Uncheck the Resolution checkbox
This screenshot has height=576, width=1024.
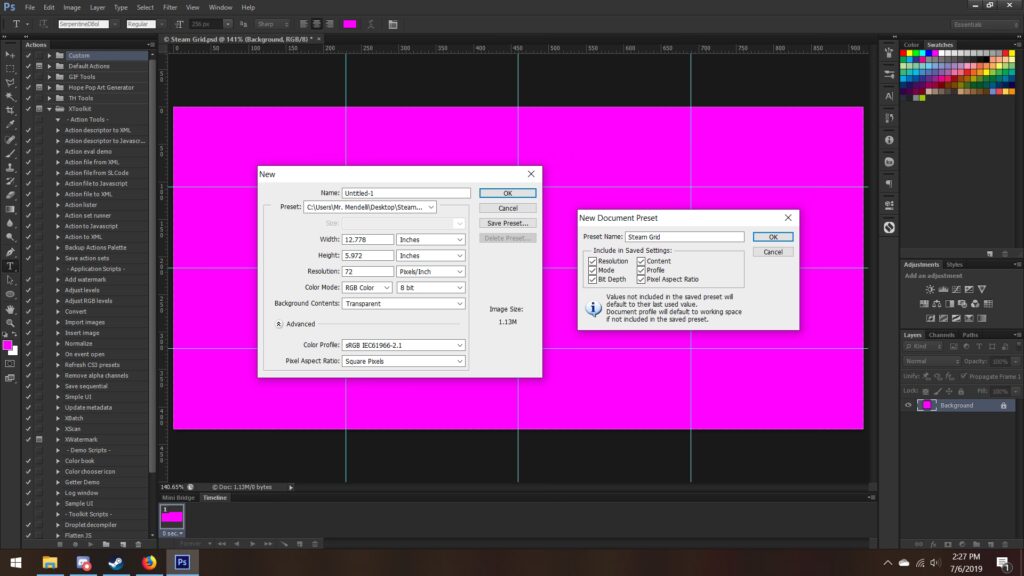coord(593,261)
